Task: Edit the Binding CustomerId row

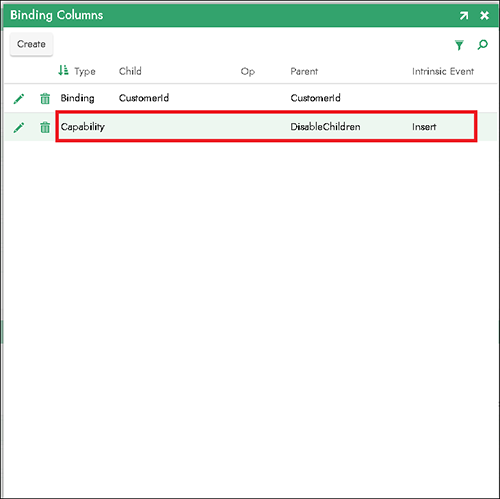Action: click(19, 98)
